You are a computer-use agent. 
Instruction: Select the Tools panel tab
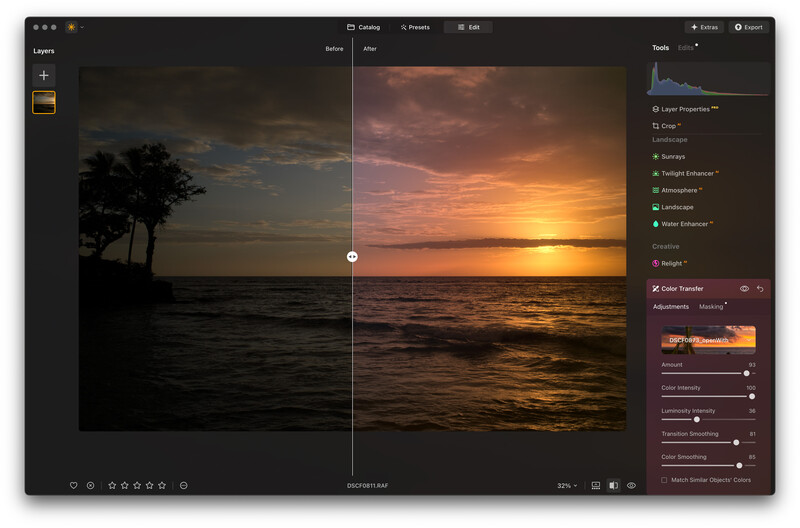click(x=660, y=48)
